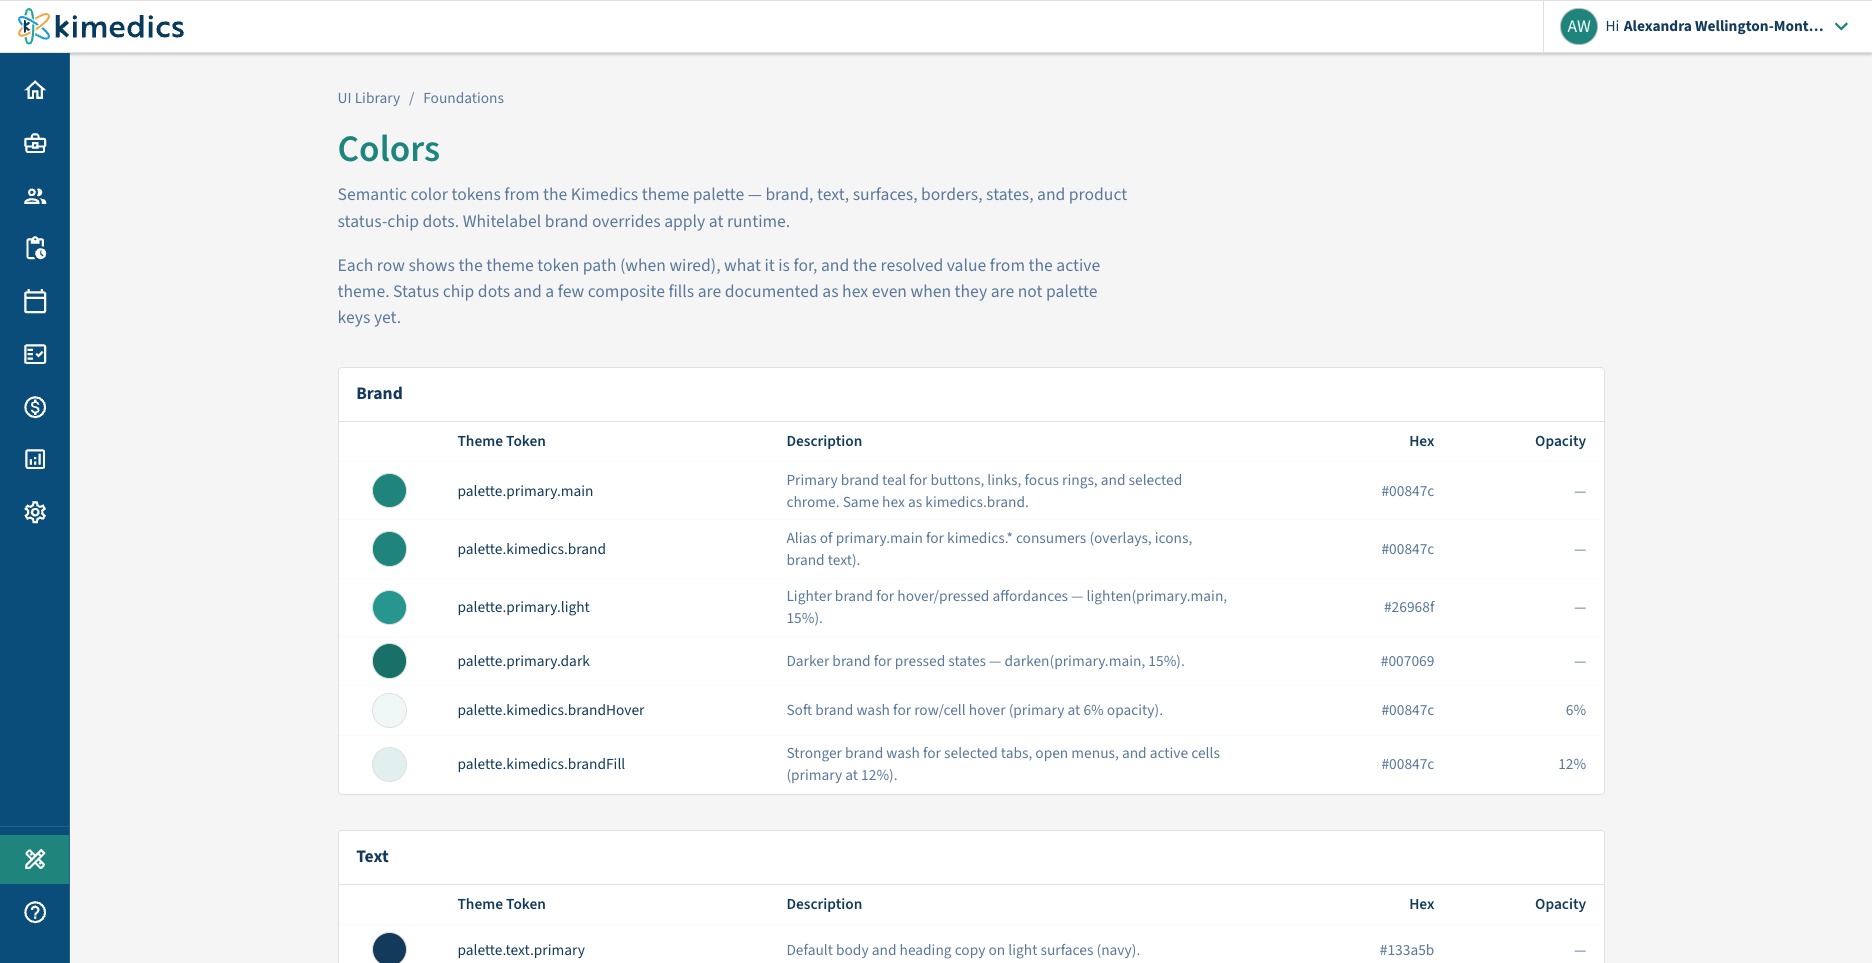This screenshot has width=1872, height=963.
Task: Click Theme Token header in the Brand table
Action: (501, 441)
